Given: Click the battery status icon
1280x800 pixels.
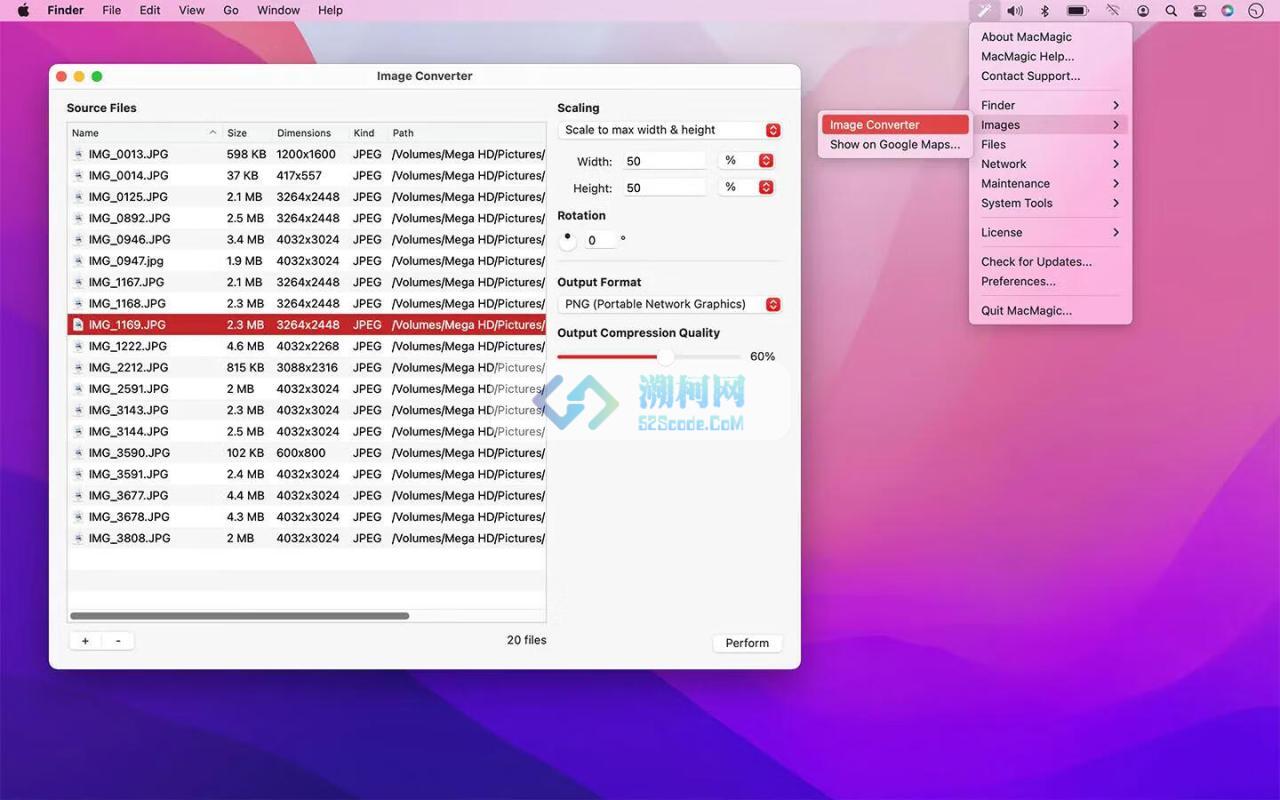Looking at the screenshot, I should click(1077, 11).
